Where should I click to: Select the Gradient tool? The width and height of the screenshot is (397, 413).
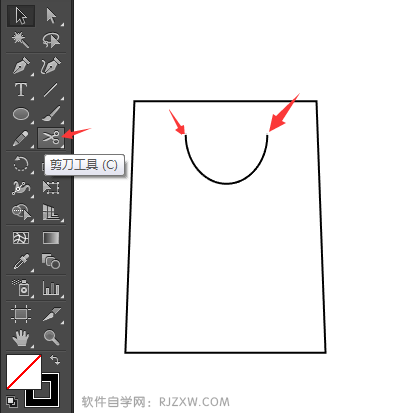click(51, 238)
